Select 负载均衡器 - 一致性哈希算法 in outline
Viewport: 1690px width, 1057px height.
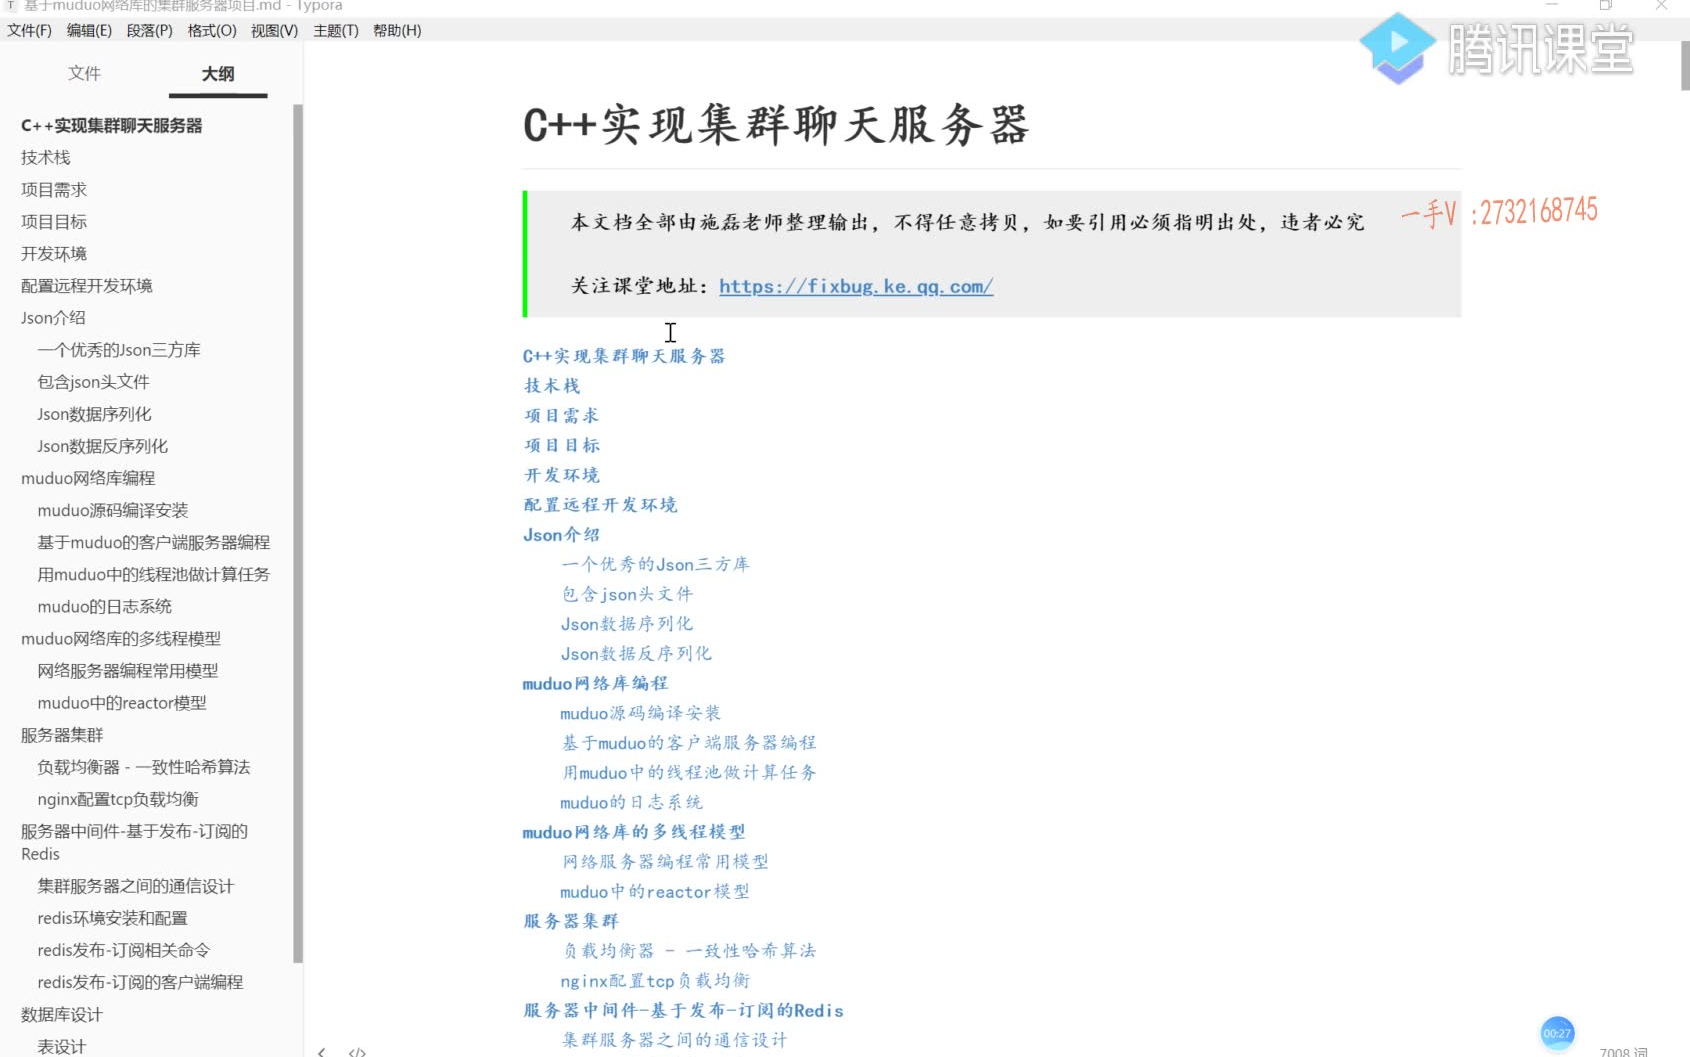tap(144, 766)
